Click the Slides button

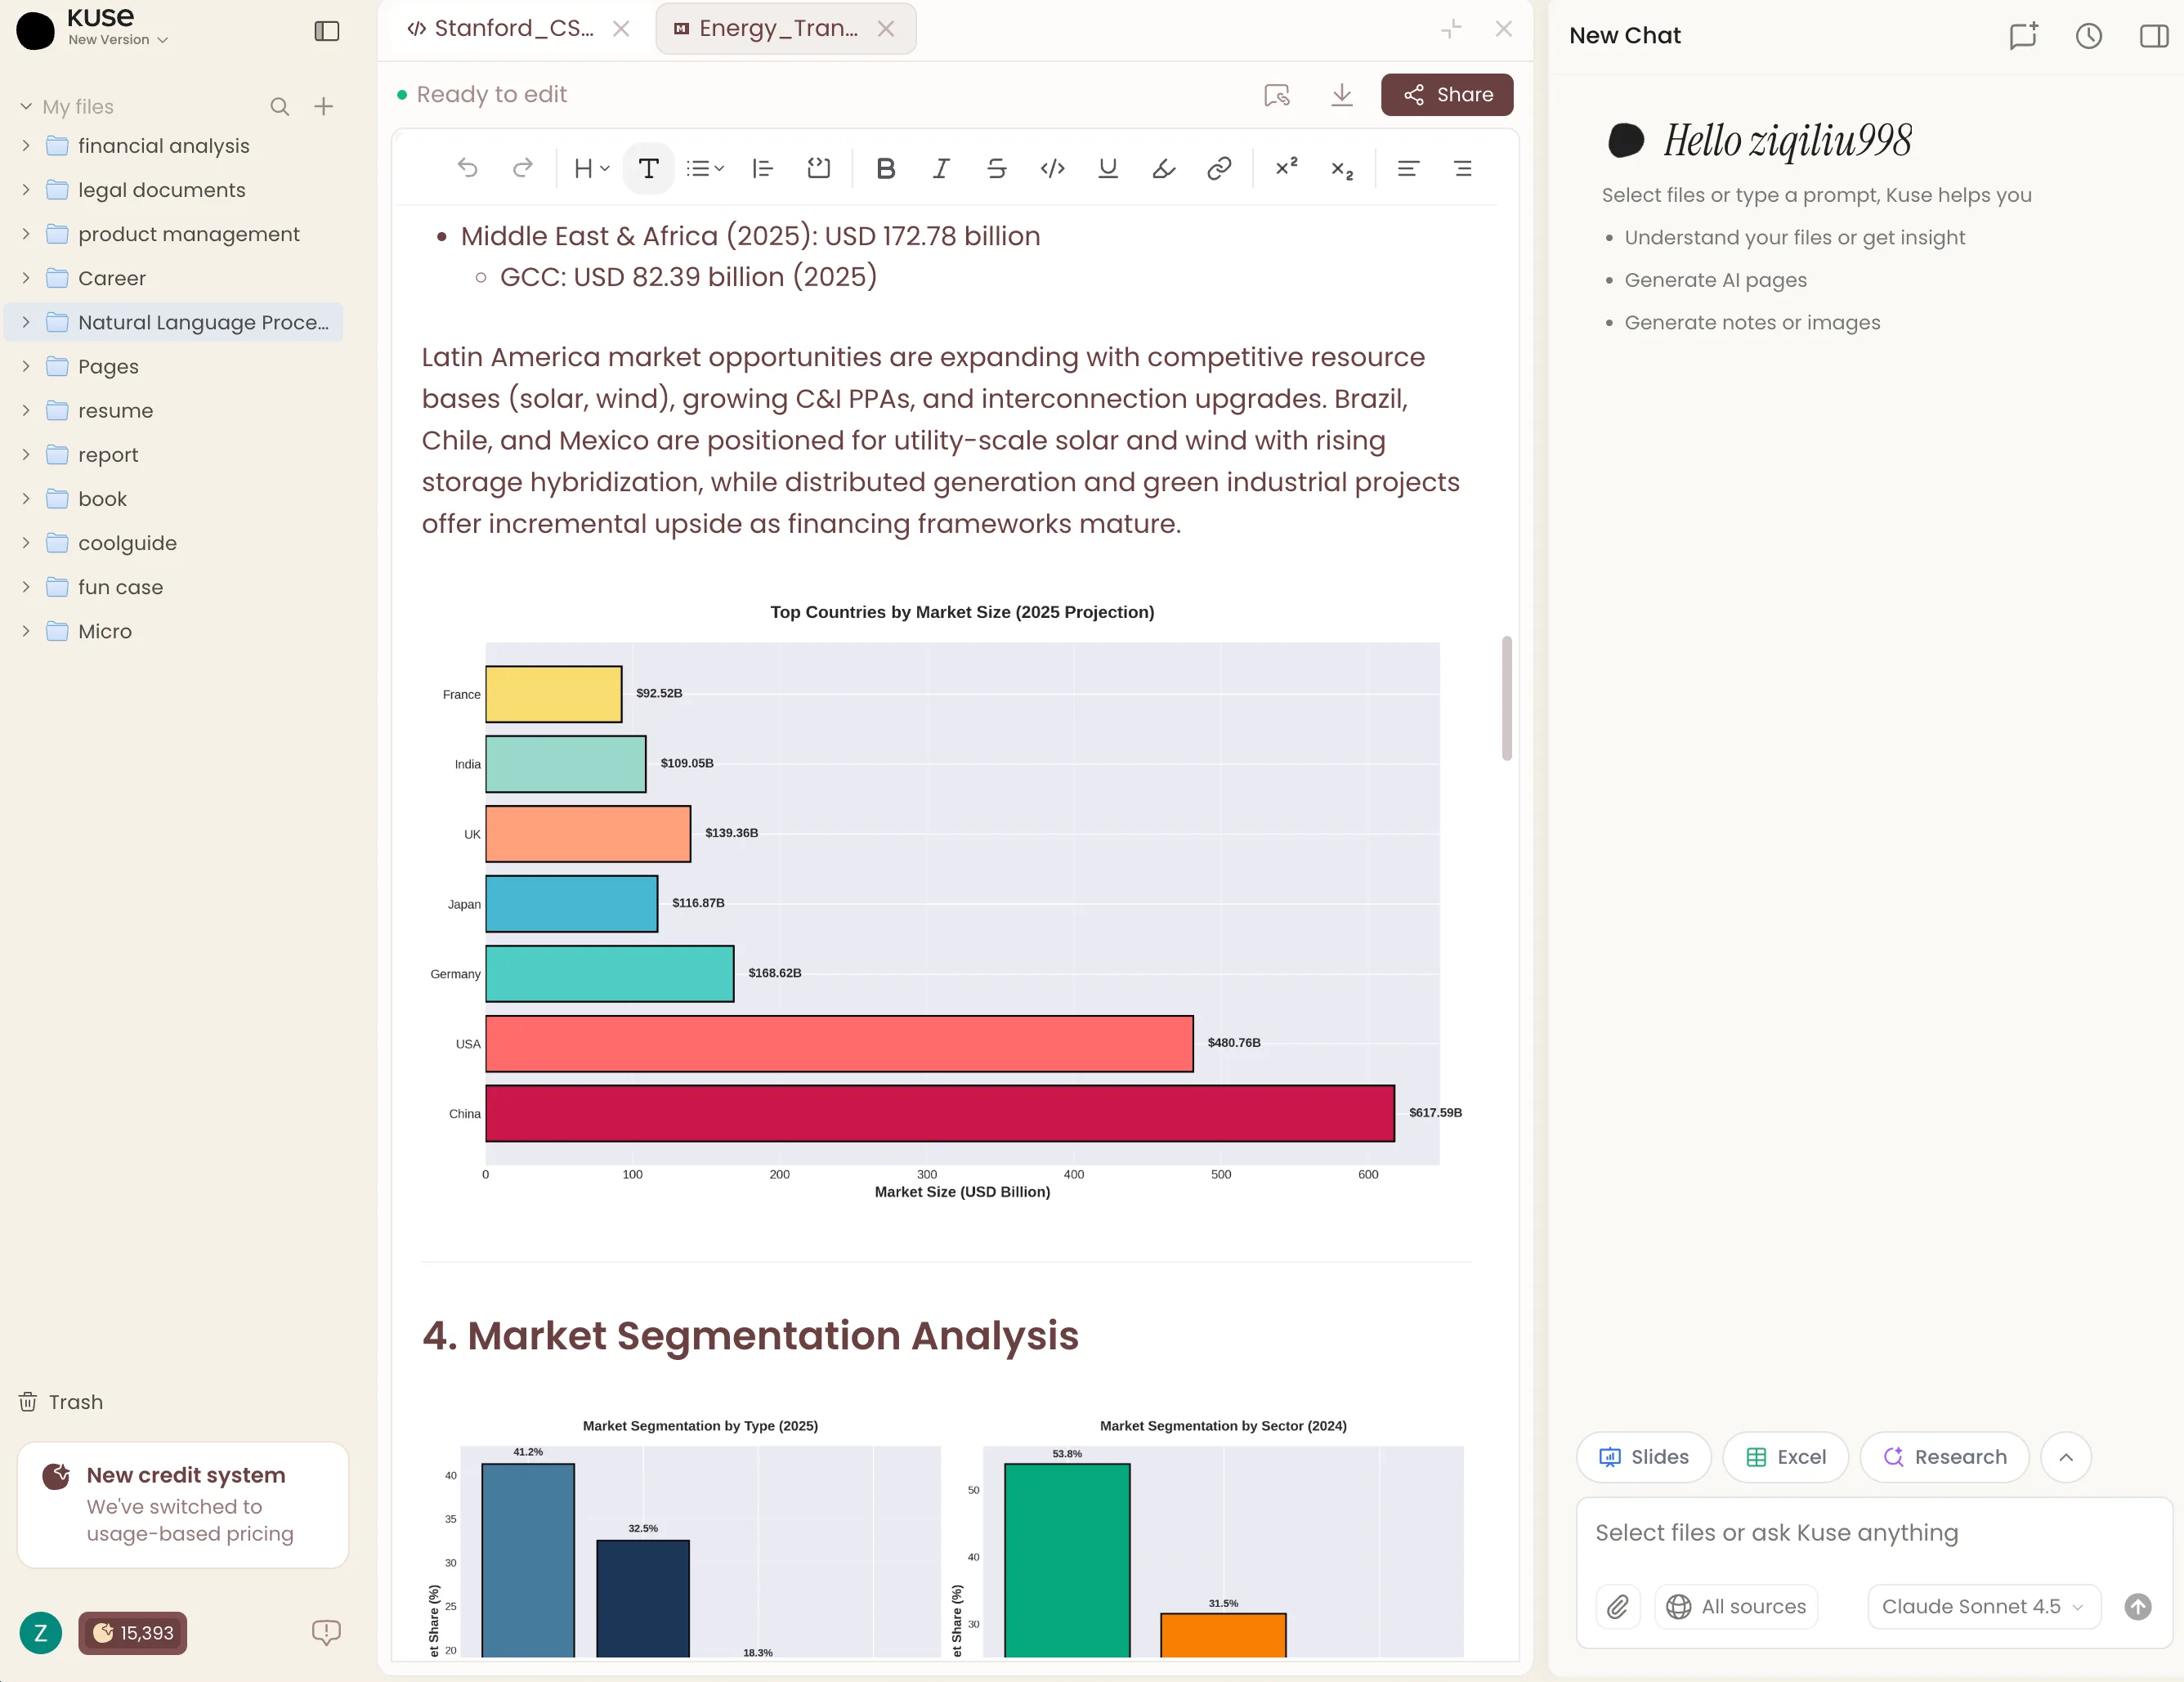click(1643, 1457)
